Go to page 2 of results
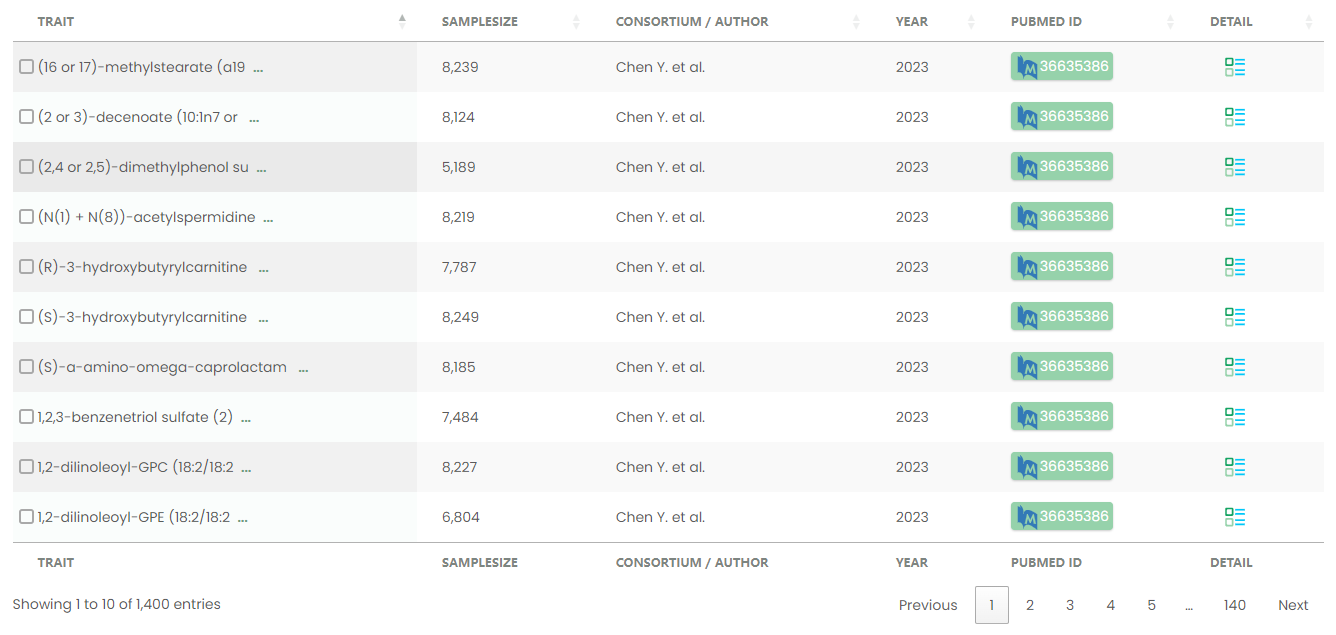 pos(1030,605)
